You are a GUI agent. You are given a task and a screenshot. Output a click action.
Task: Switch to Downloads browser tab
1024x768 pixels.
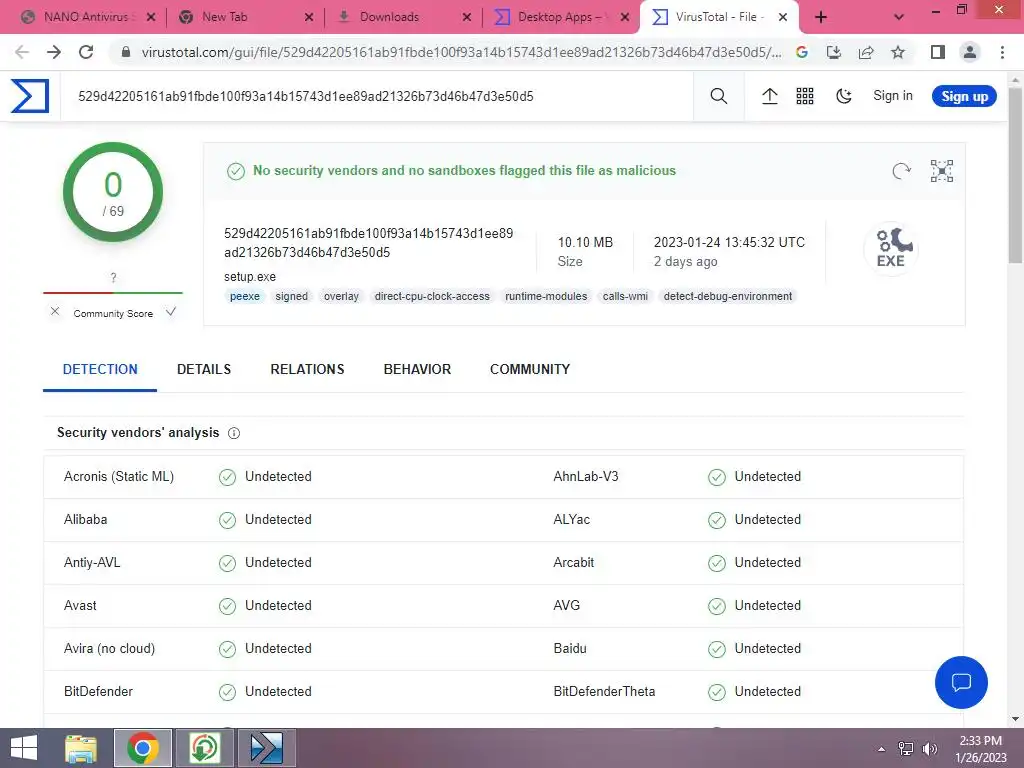click(389, 17)
